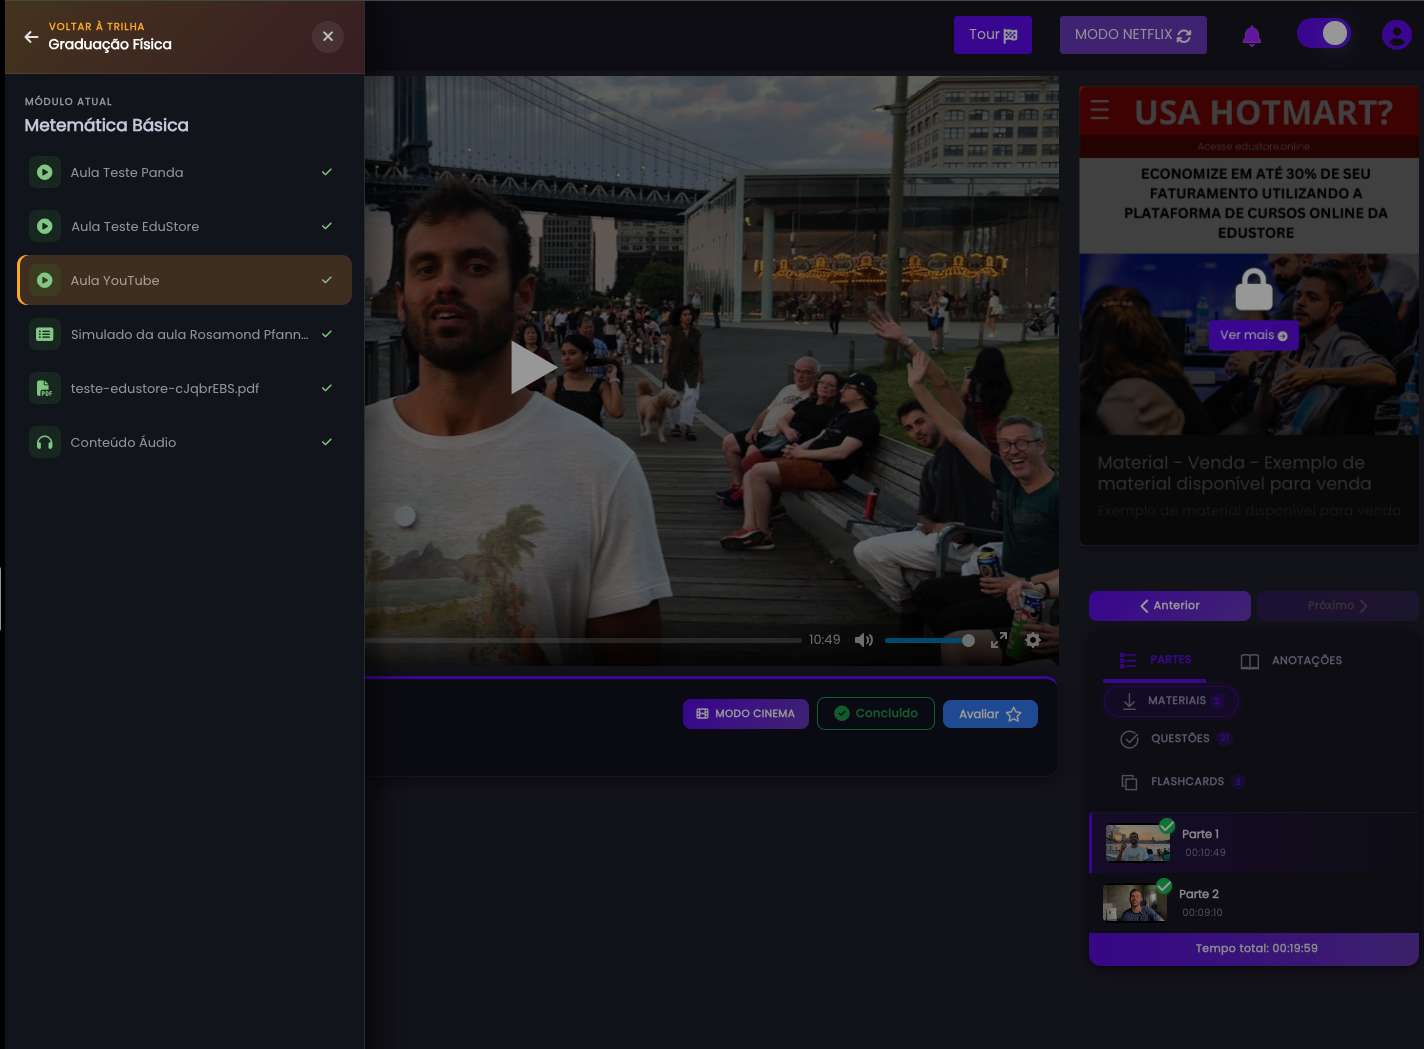The image size is (1424, 1049).
Task: Click the USA HOTMART? banner heading
Action: click(x=1263, y=113)
